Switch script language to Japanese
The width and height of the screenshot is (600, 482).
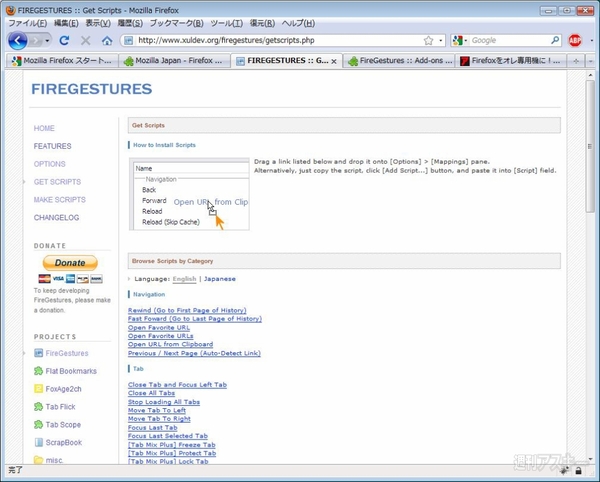(220, 279)
